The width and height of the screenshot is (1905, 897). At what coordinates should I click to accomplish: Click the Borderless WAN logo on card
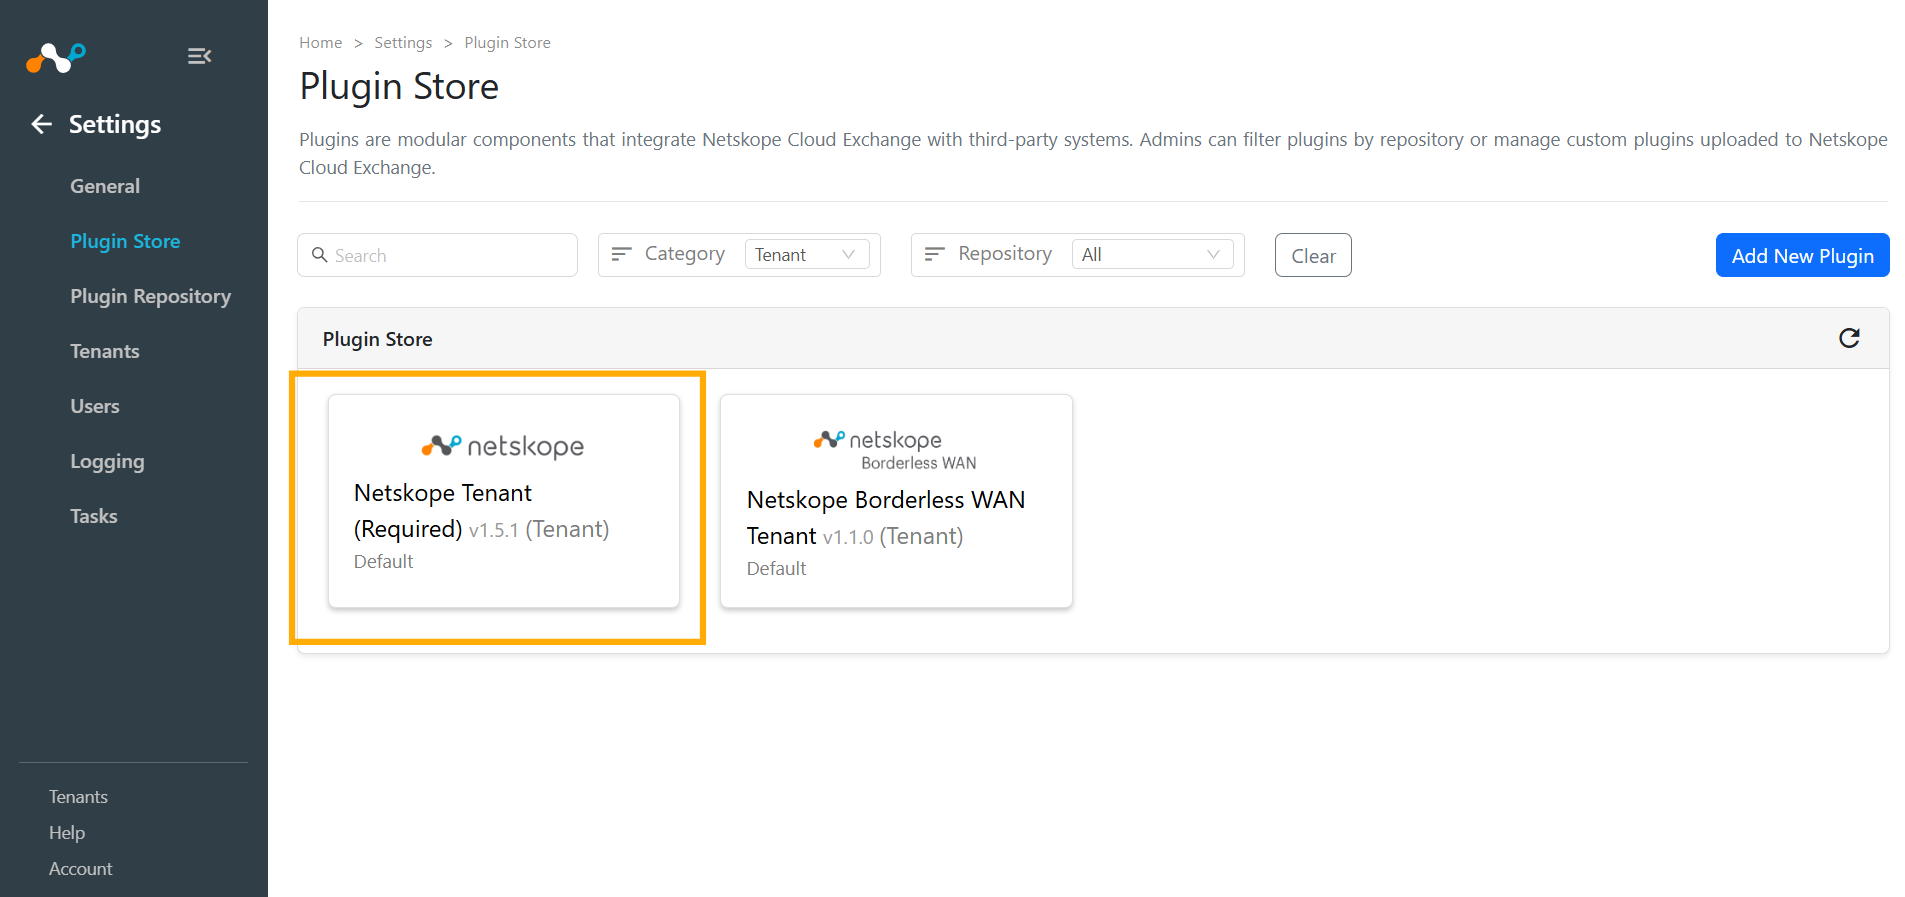coord(895,450)
